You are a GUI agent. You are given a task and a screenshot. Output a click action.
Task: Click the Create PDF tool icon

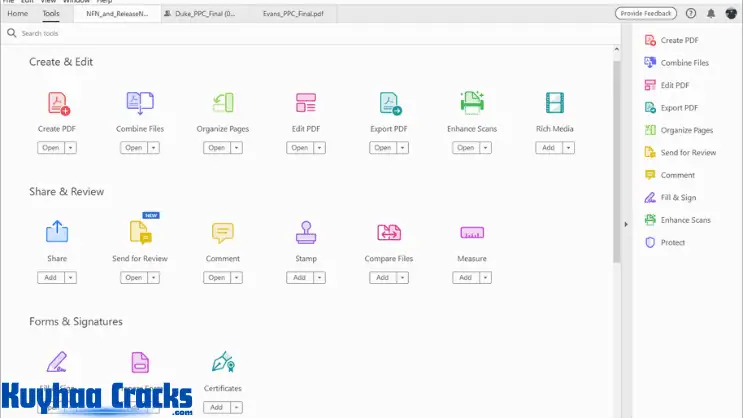[x=59, y=103]
